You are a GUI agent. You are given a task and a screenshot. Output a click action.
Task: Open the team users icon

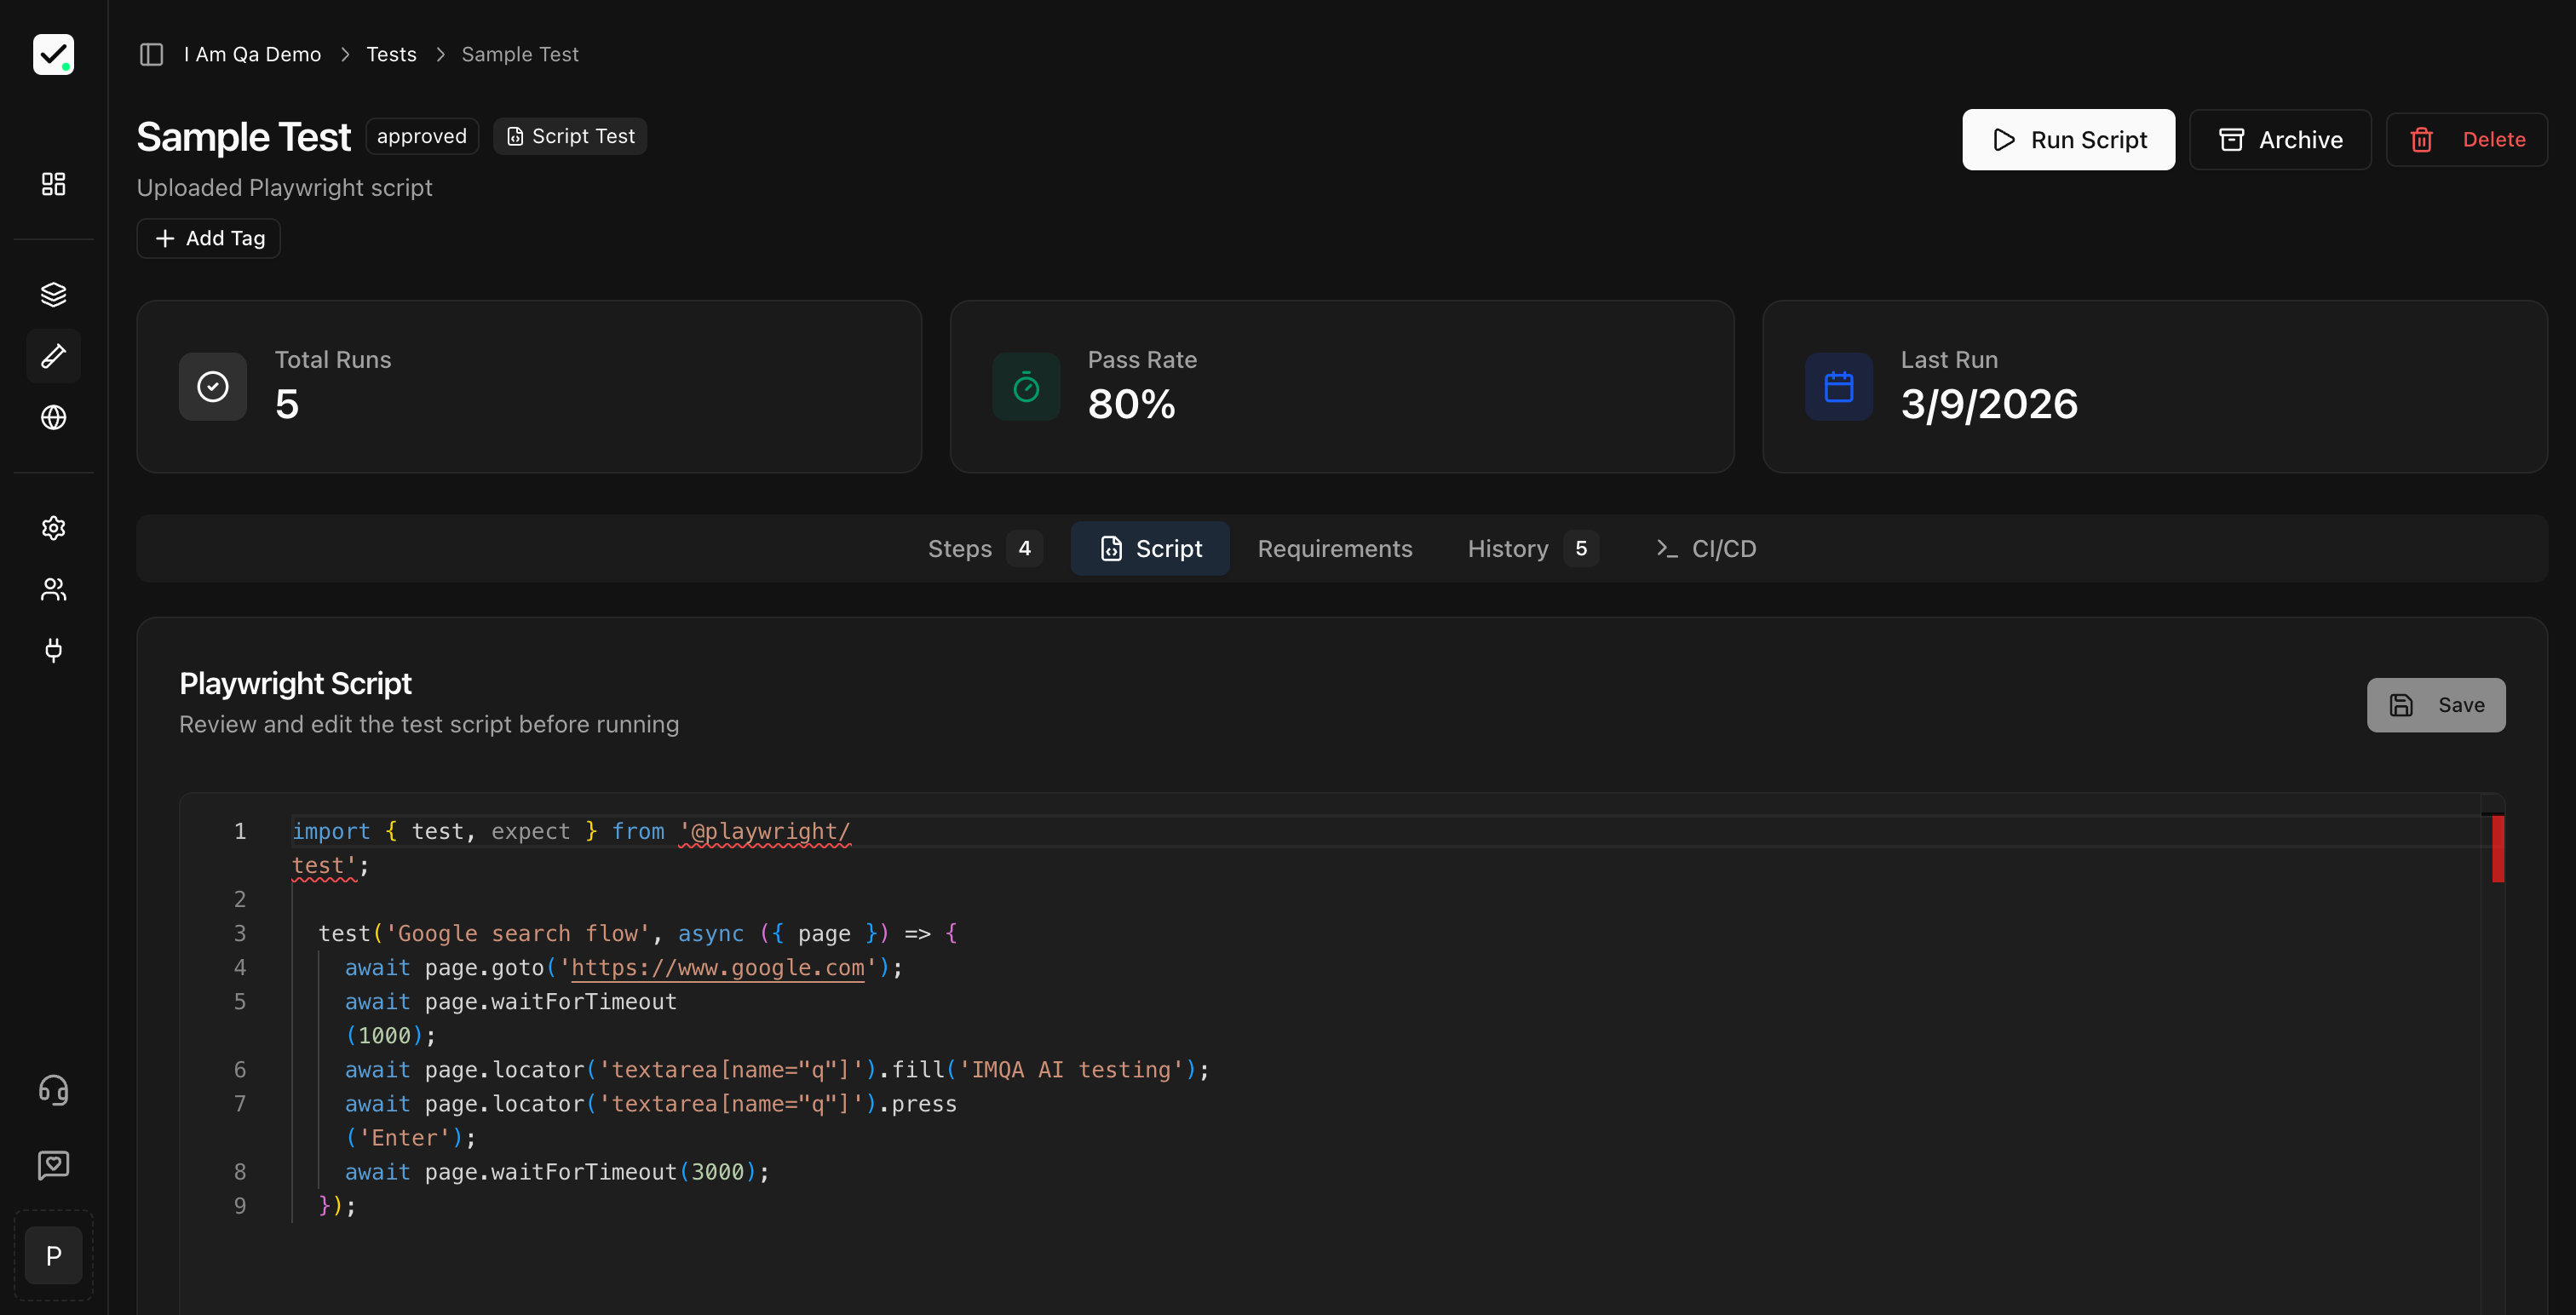click(54, 589)
